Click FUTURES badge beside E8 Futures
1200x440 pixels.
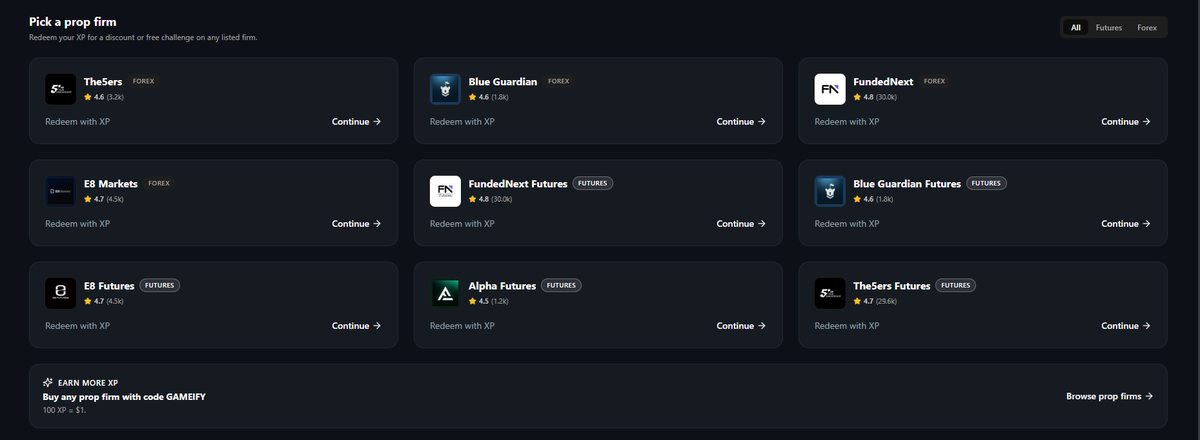click(x=159, y=285)
